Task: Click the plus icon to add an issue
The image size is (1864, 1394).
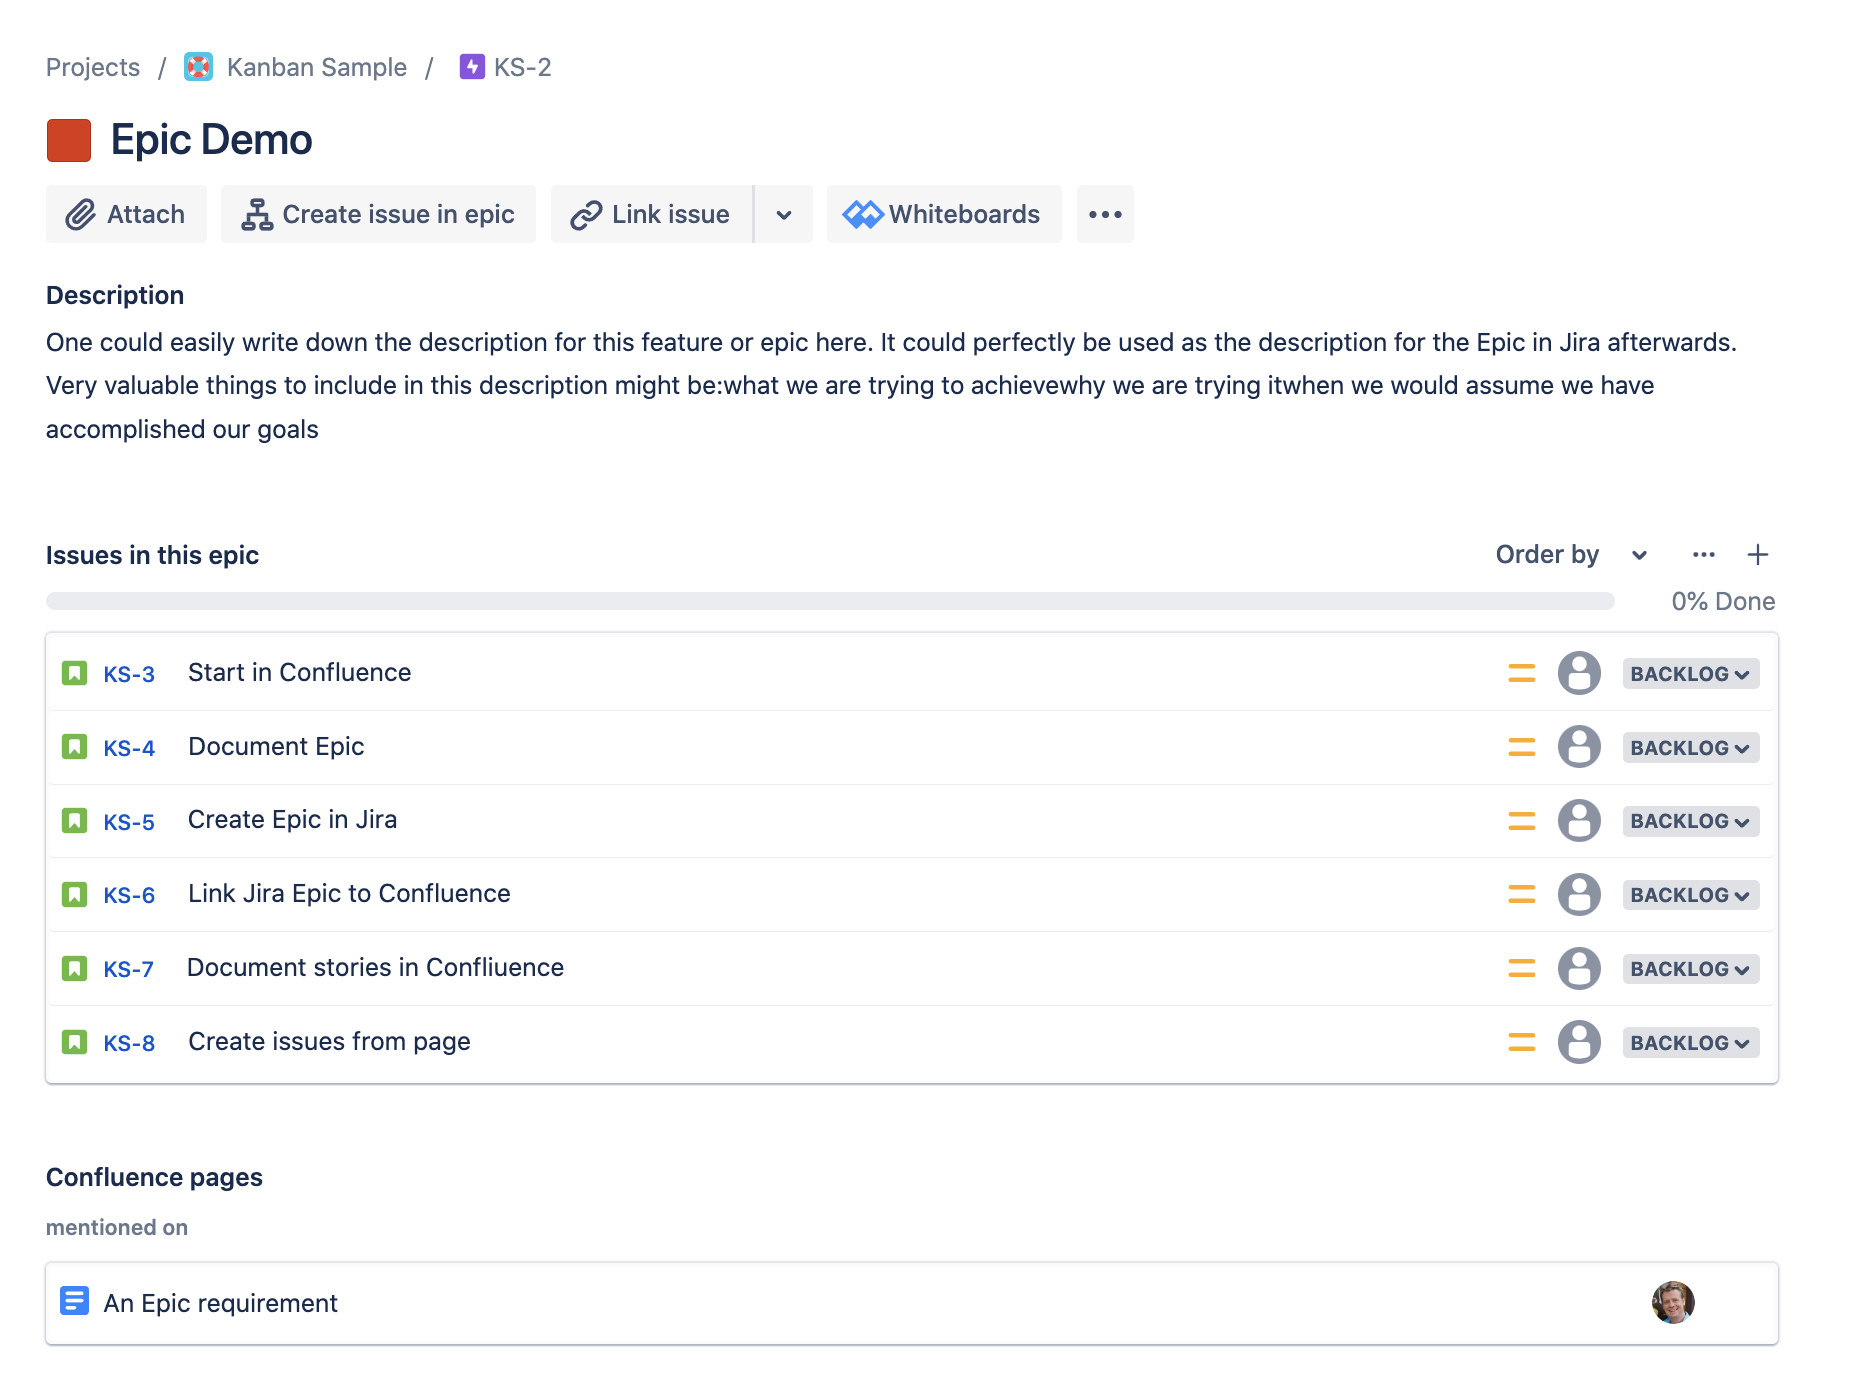Action: tap(1758, 554)
